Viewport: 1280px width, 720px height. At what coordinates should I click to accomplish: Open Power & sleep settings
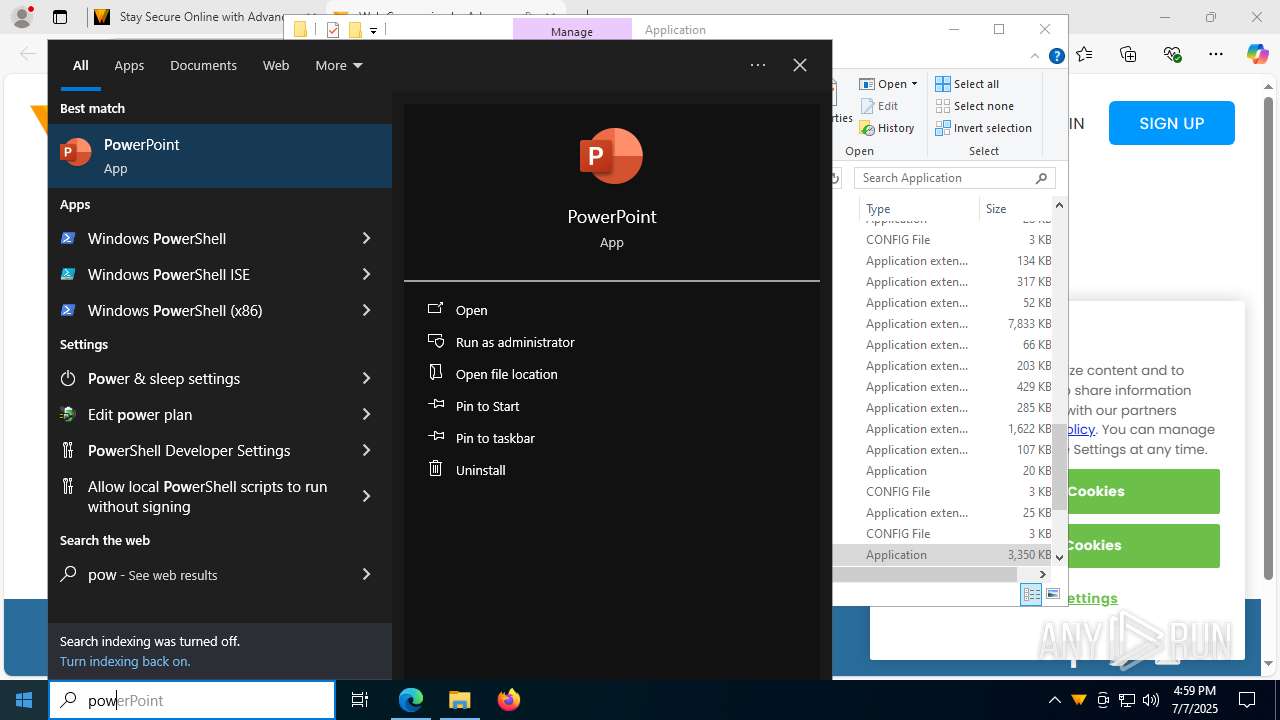(202, 378)
